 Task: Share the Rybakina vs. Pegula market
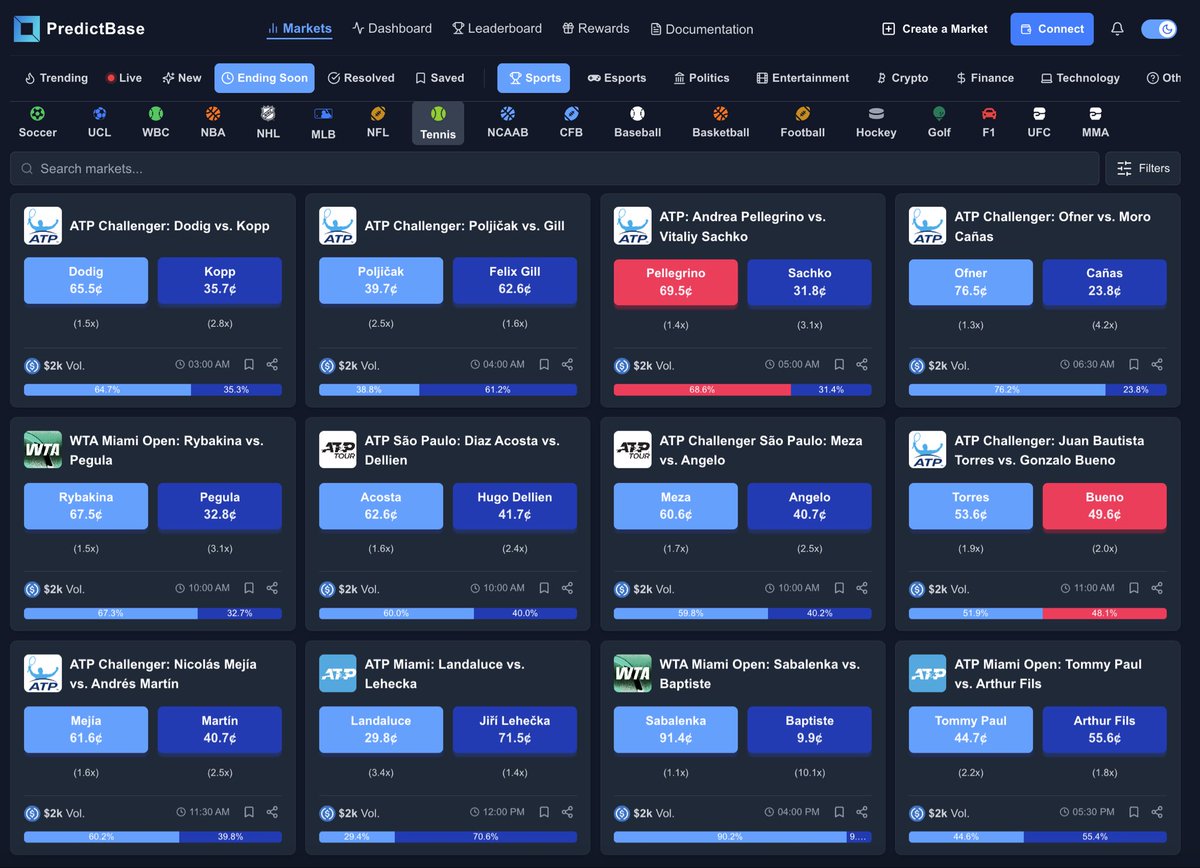click(272, 588)
